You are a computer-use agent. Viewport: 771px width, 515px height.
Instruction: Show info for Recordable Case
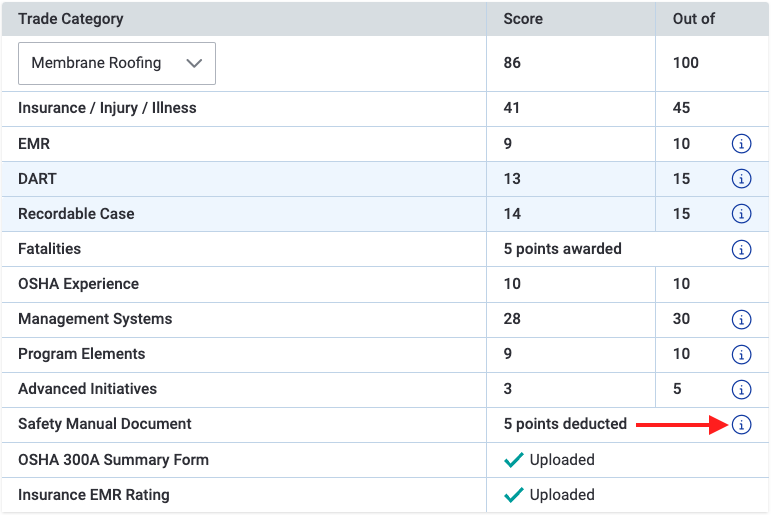pyautogui.click(x=741, y=213)
